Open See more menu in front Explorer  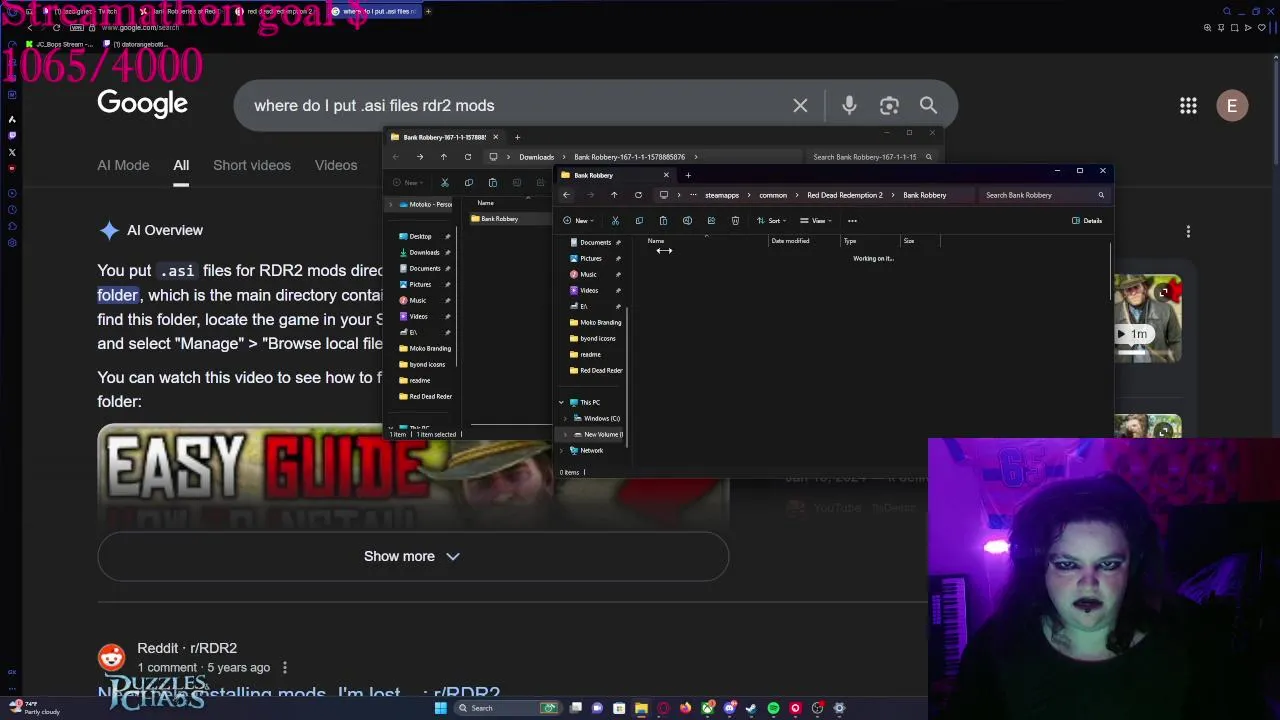pos(852,221)
